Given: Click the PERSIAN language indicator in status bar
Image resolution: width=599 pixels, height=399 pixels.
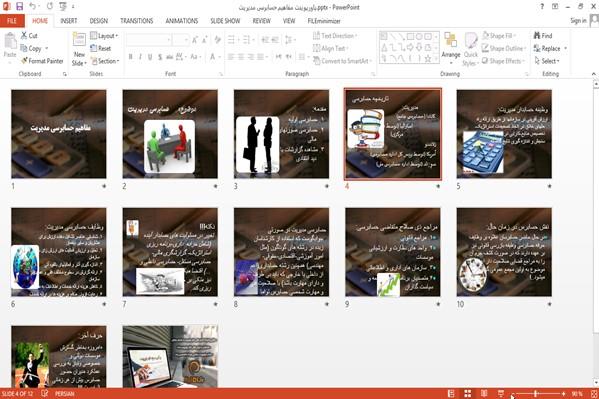Looking at the screenshot, I should [x=65, y=394].
